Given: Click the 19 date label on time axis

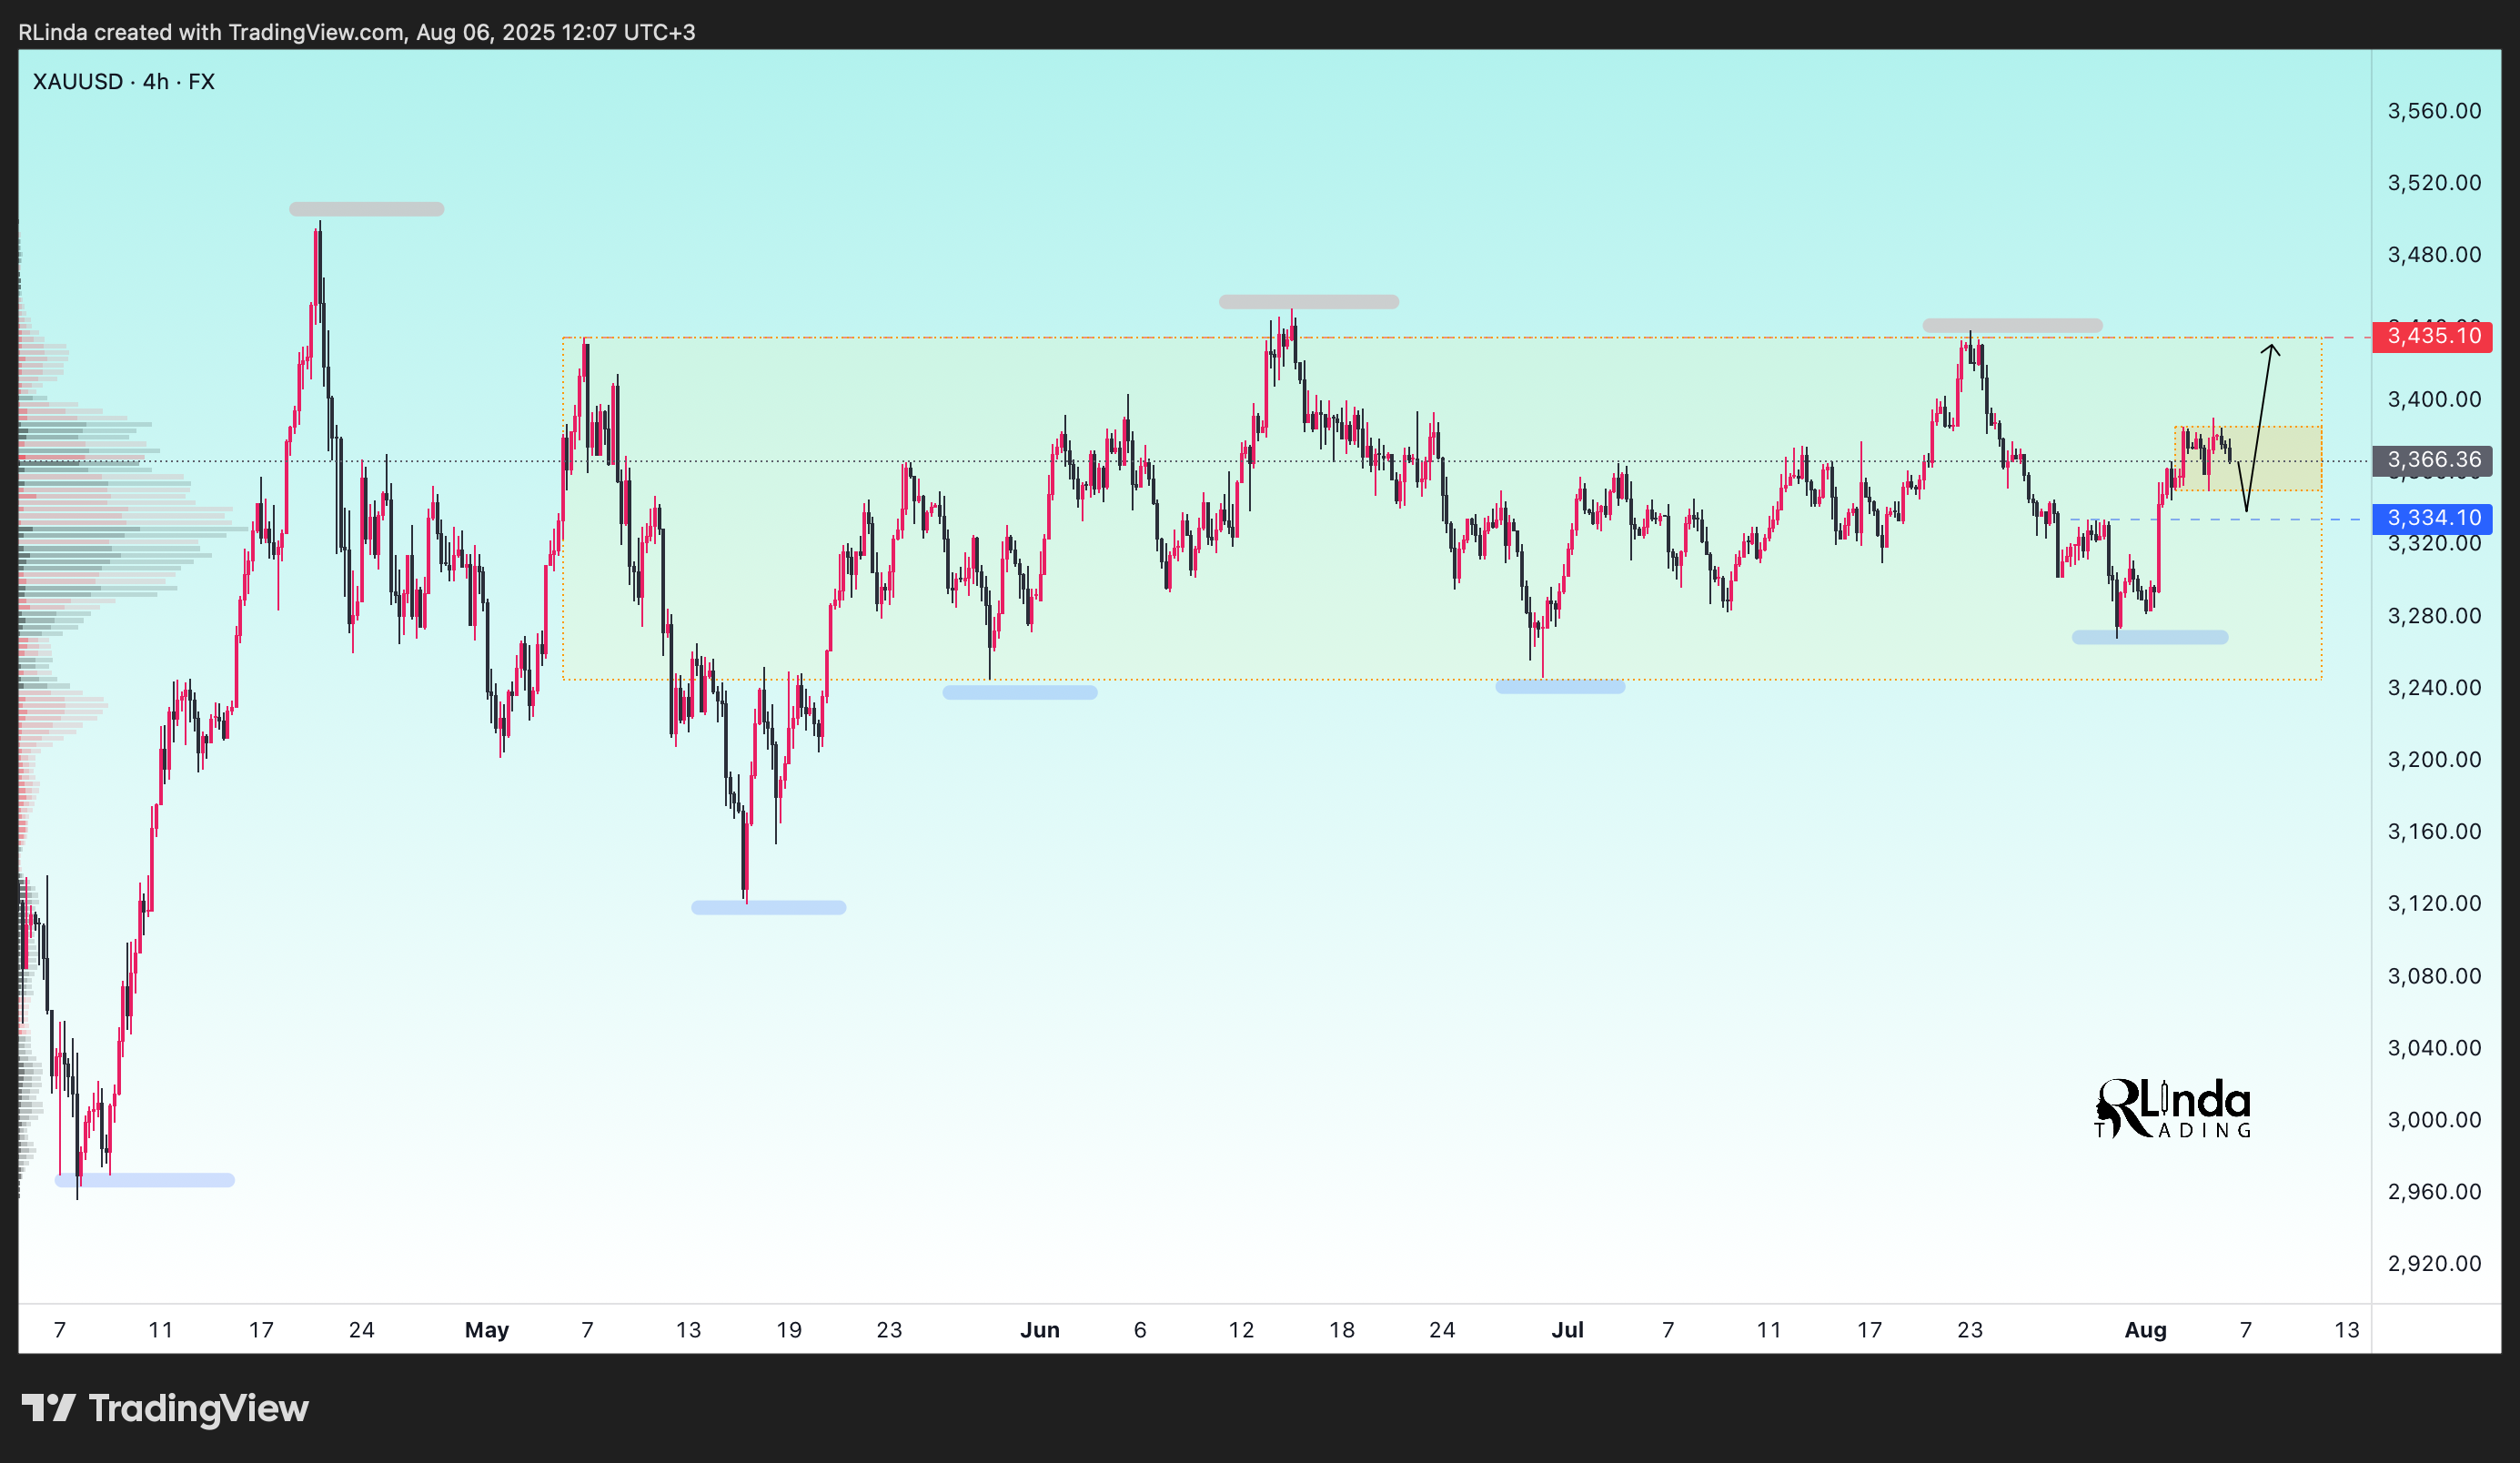Looking at the screenshot, I should coord(789,1331).
